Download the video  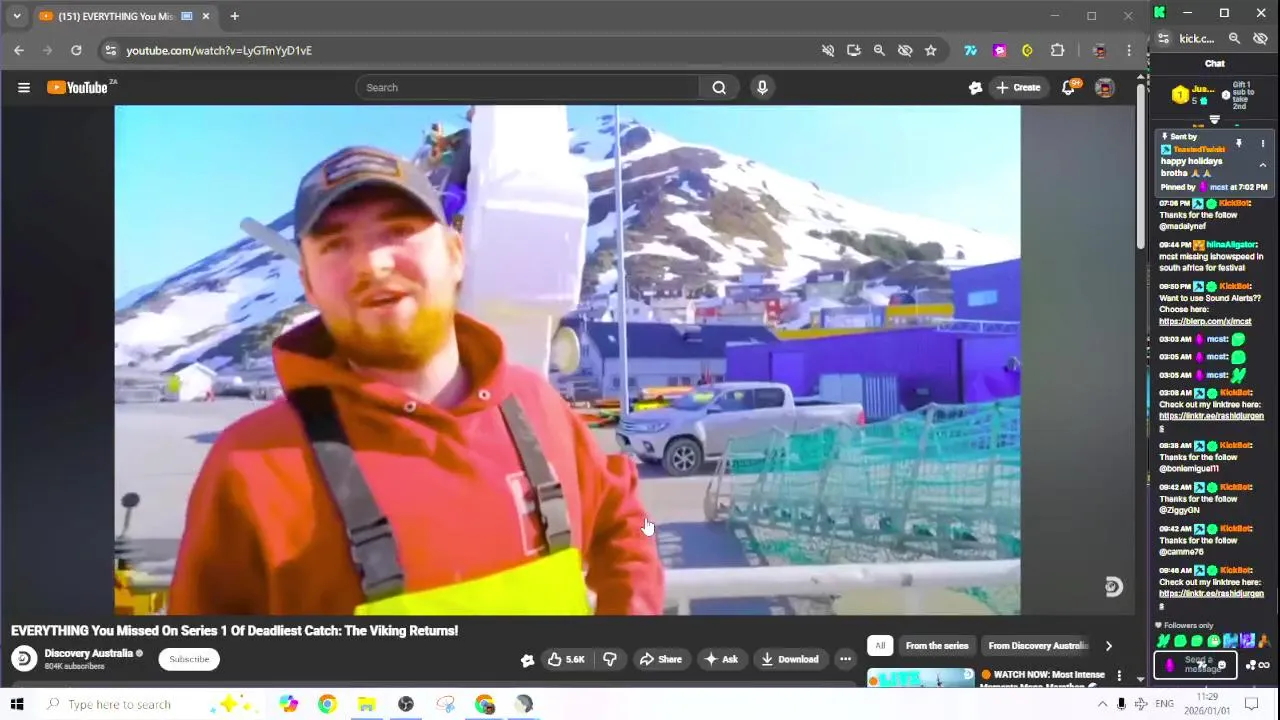point(789,659)
